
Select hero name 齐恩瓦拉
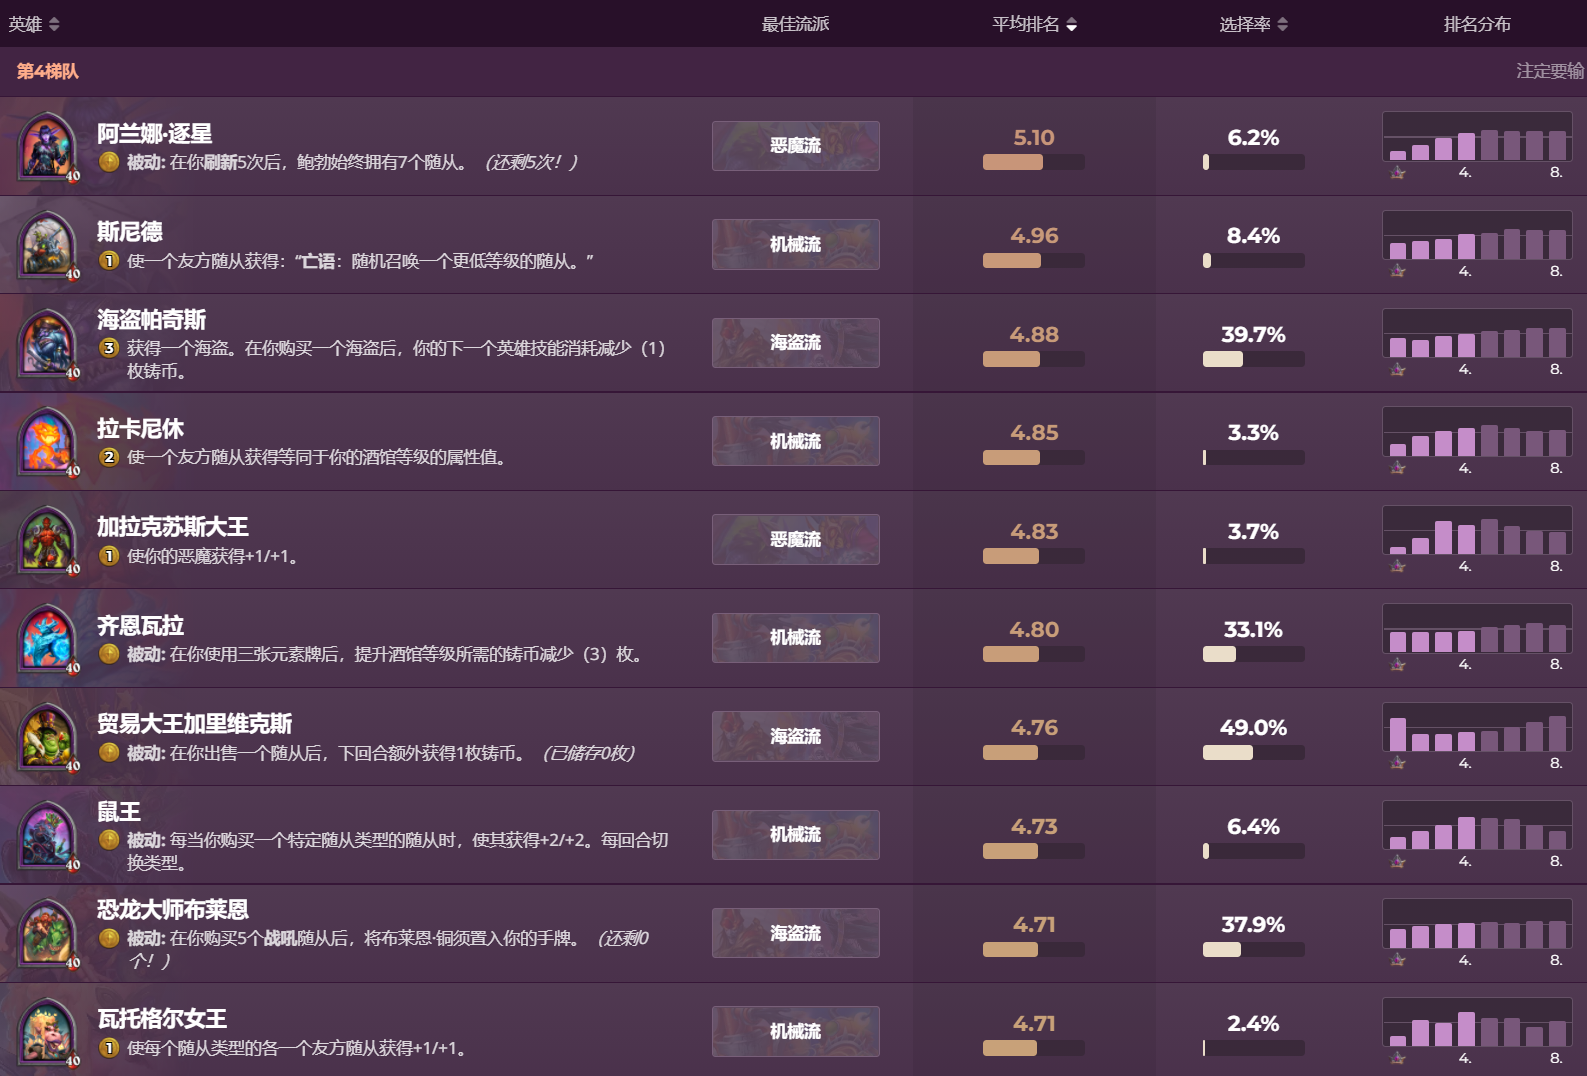(141, 626)
